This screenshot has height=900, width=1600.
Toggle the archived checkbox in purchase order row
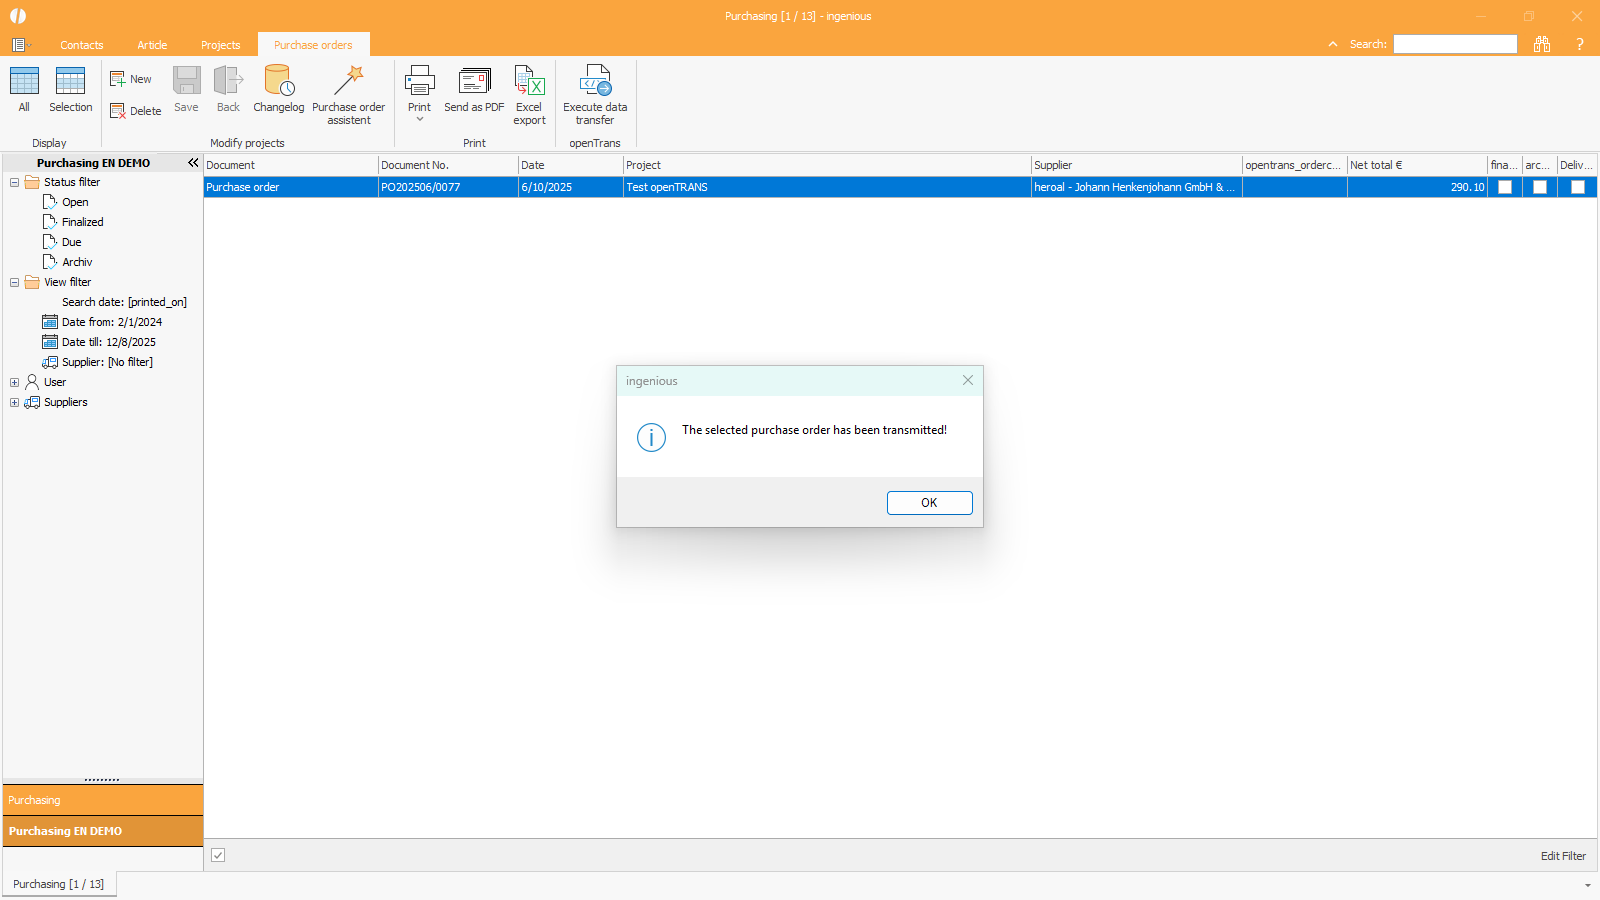(x=1539, y=187)
